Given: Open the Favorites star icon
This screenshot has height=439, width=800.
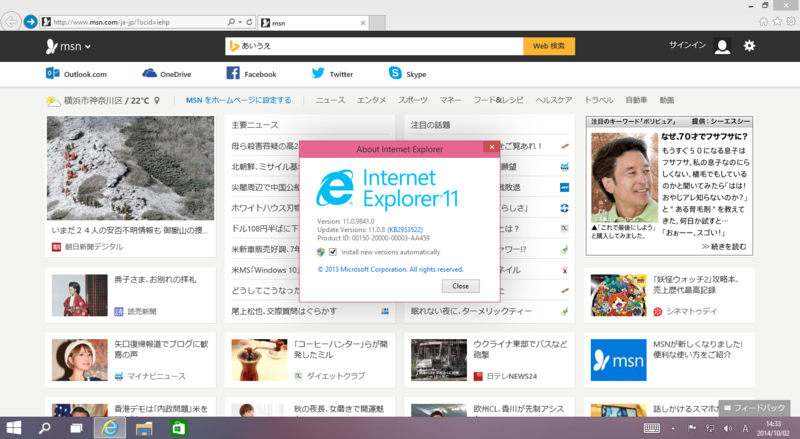Looking at the screenshot, I should 777,21.
